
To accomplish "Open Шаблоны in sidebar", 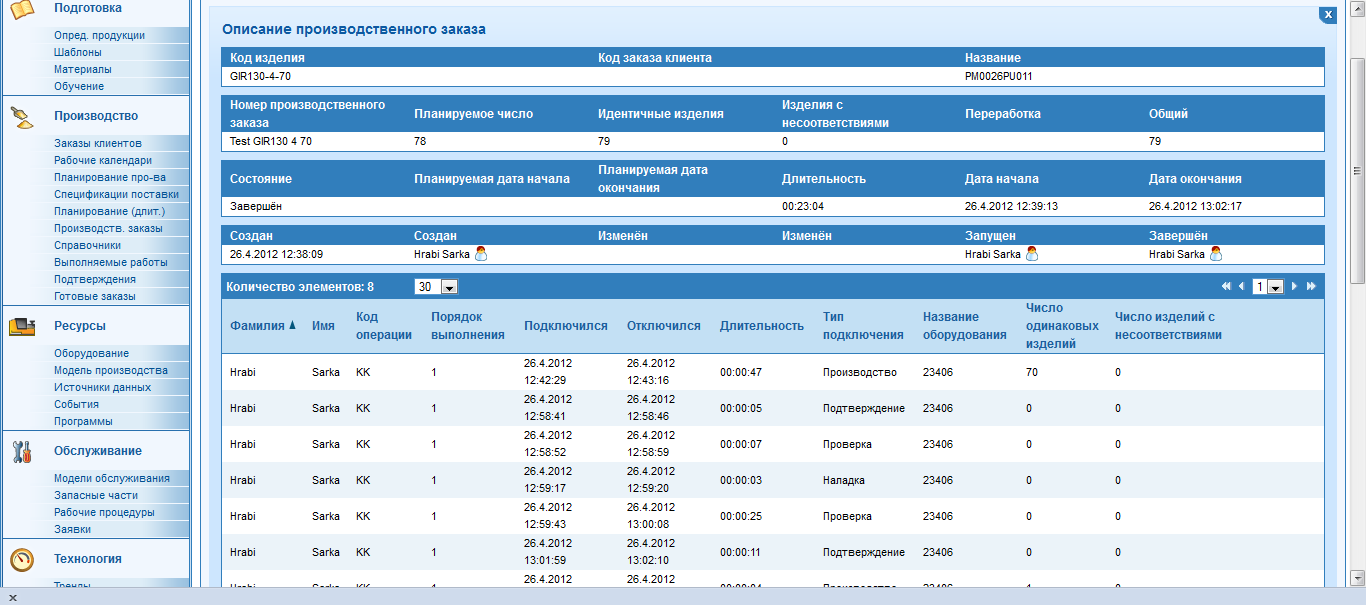I will tap(78, 52).
